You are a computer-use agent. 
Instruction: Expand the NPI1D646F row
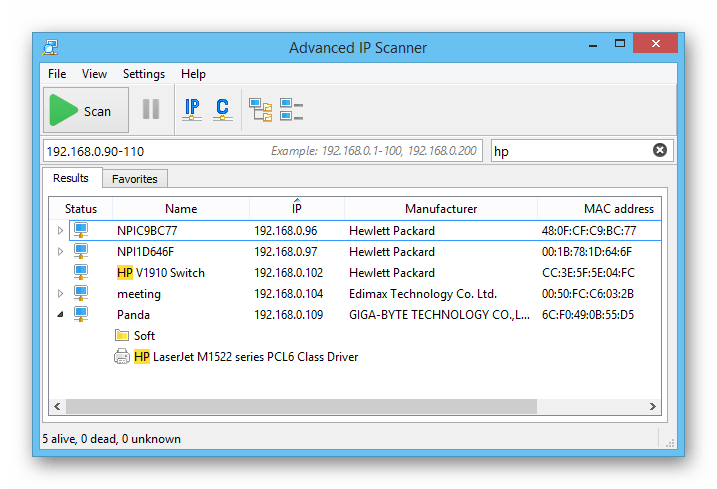click(x=60, y=252)
